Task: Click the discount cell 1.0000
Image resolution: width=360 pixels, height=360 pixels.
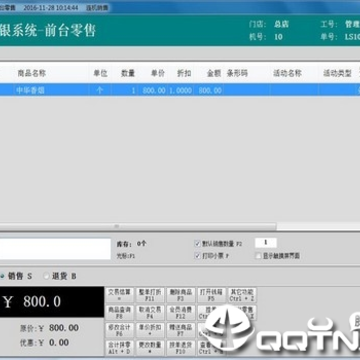Action: click(180, 90)
